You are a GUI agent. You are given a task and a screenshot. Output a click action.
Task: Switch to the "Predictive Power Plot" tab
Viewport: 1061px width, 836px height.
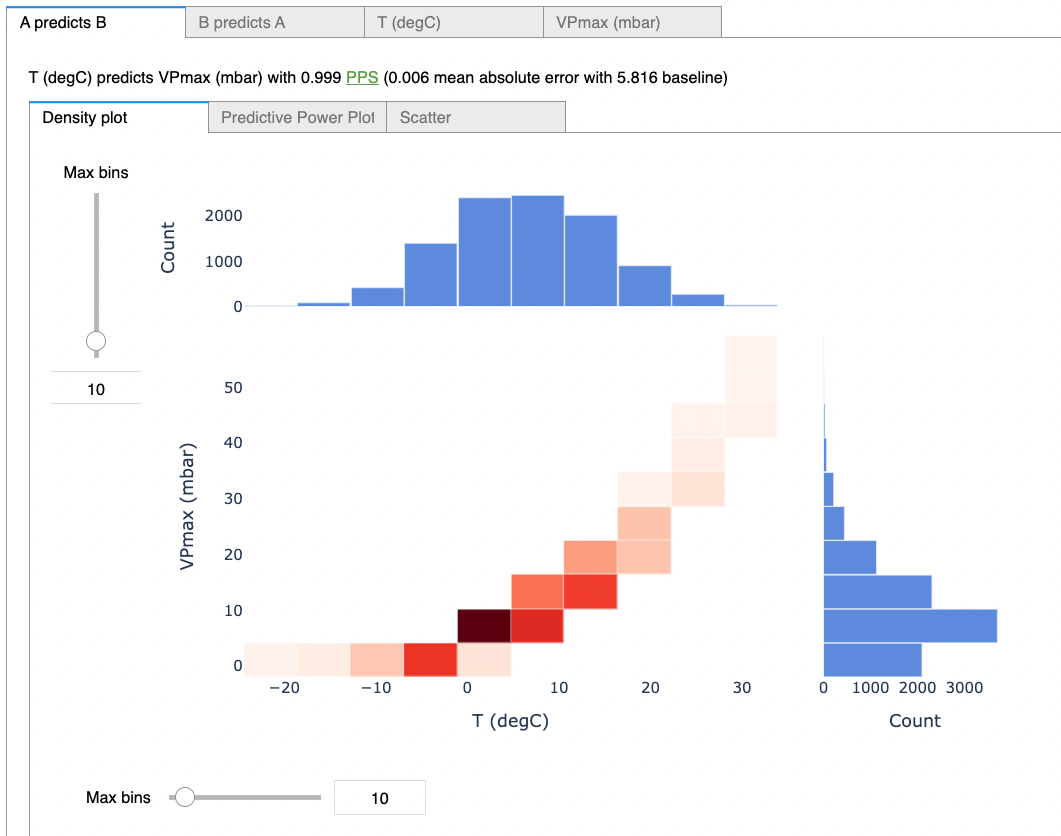(296, 117)
